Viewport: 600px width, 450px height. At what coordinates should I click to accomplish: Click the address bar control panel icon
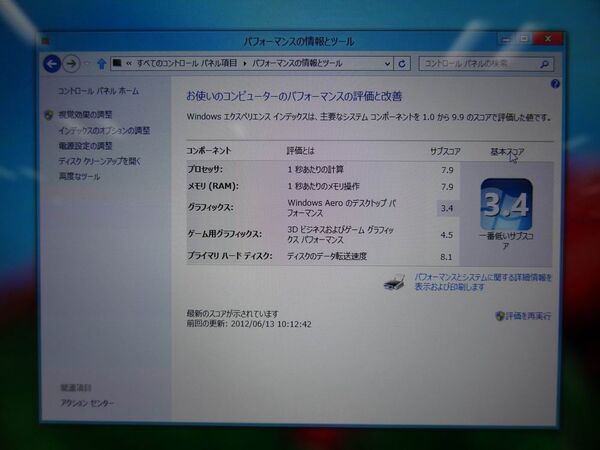[117, 63]
